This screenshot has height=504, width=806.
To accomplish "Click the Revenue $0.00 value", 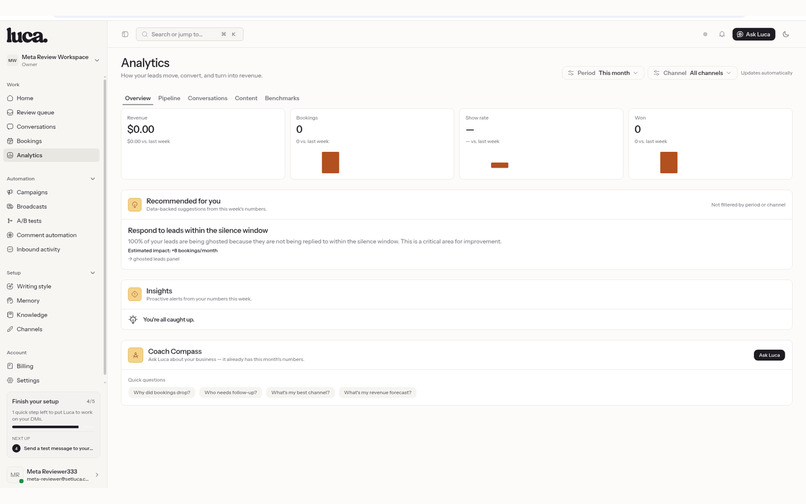I will tap(140, 130).
